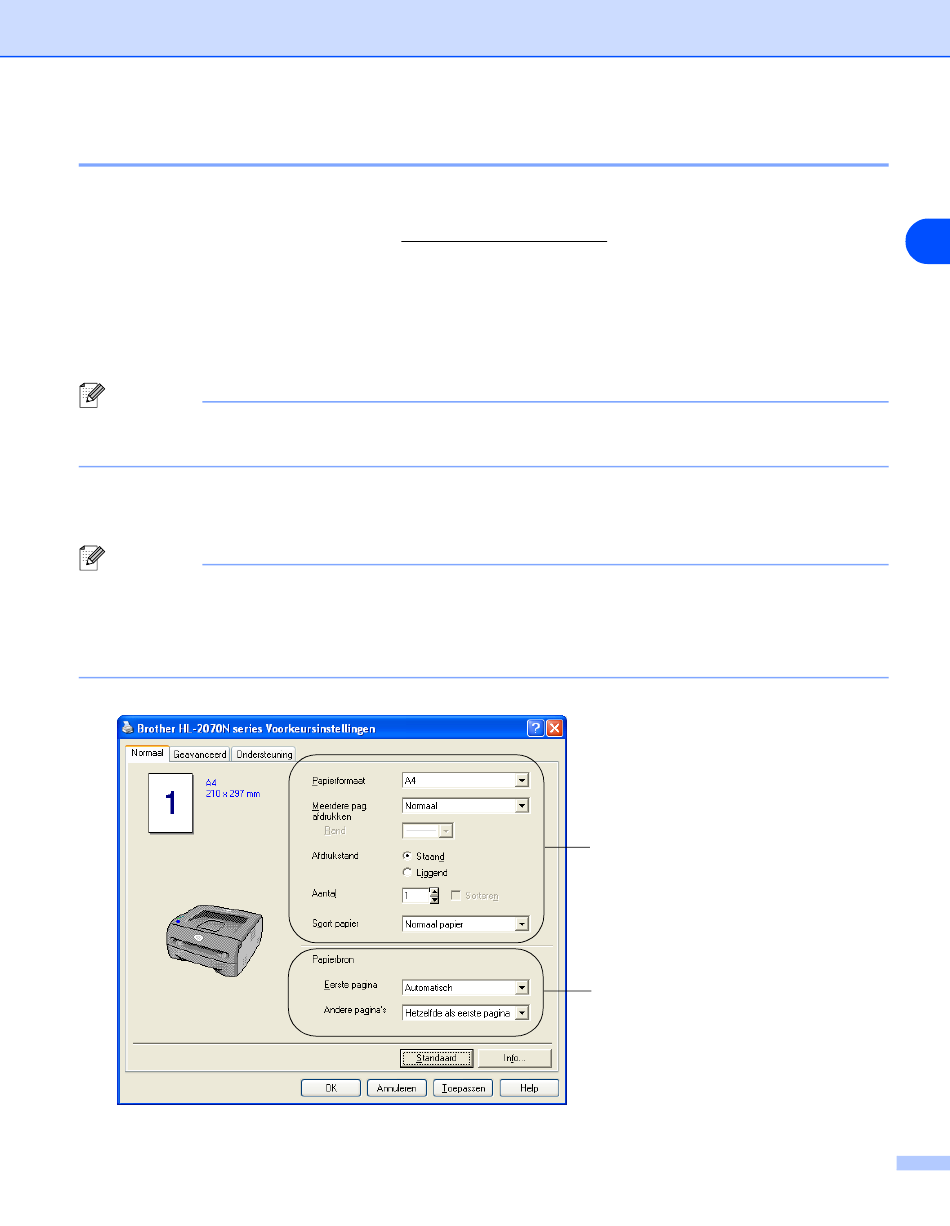The image size is (950, 1226).
Task: Expand the Eerste pagina paper source dropdown
Action: [521, 987]
